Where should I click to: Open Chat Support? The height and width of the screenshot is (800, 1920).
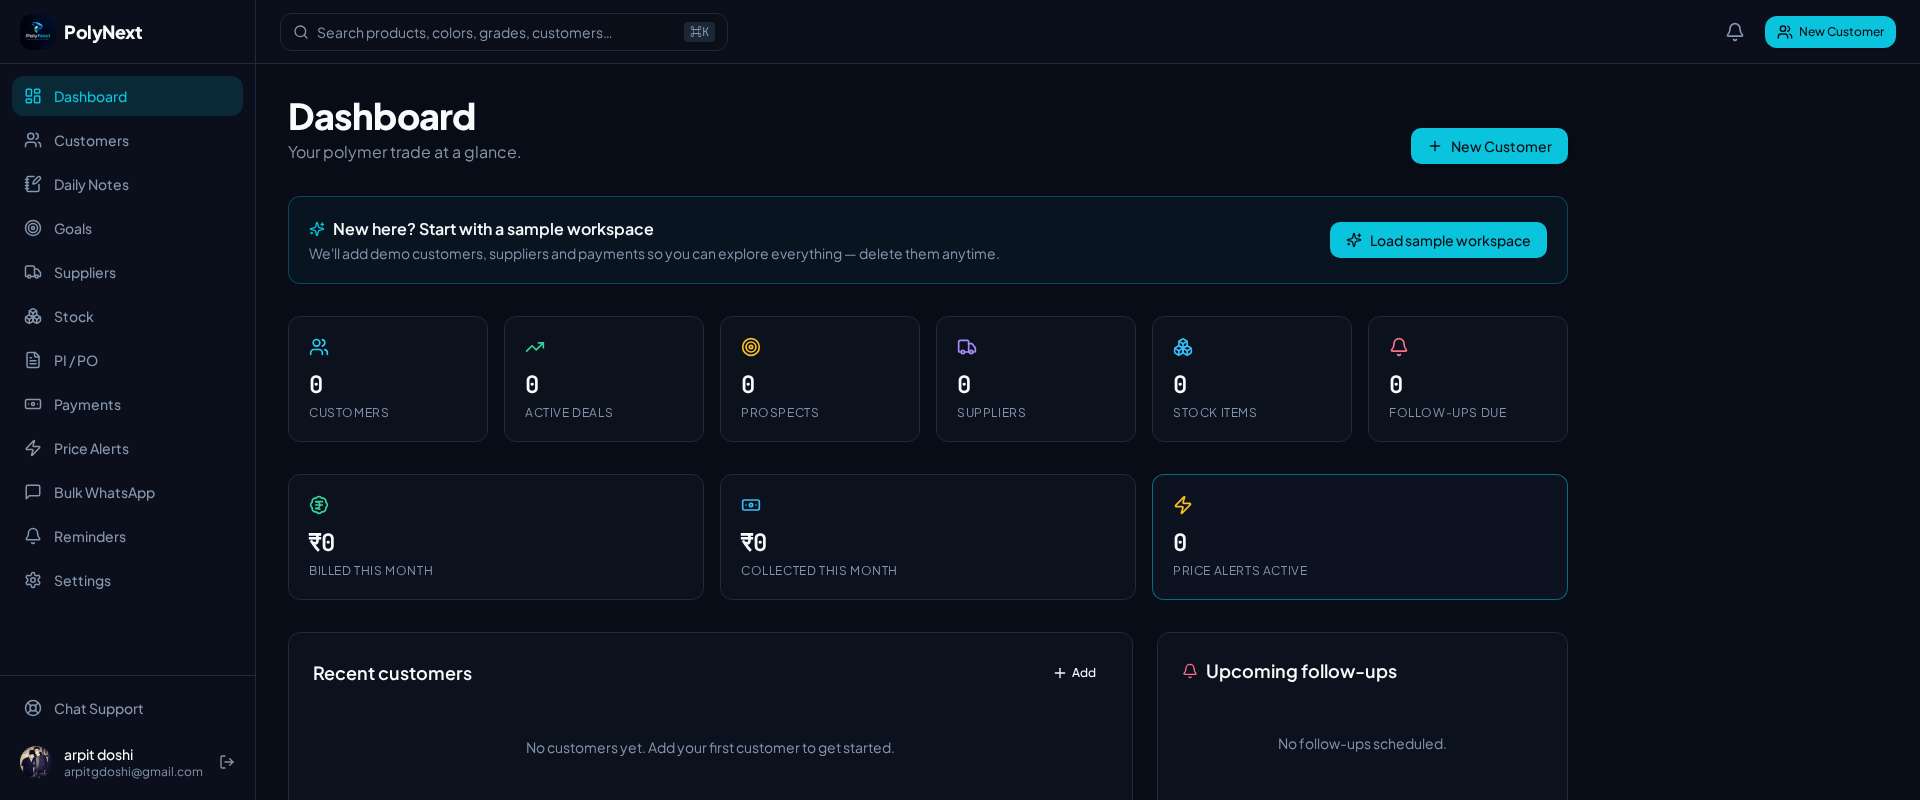coord(127,708)
